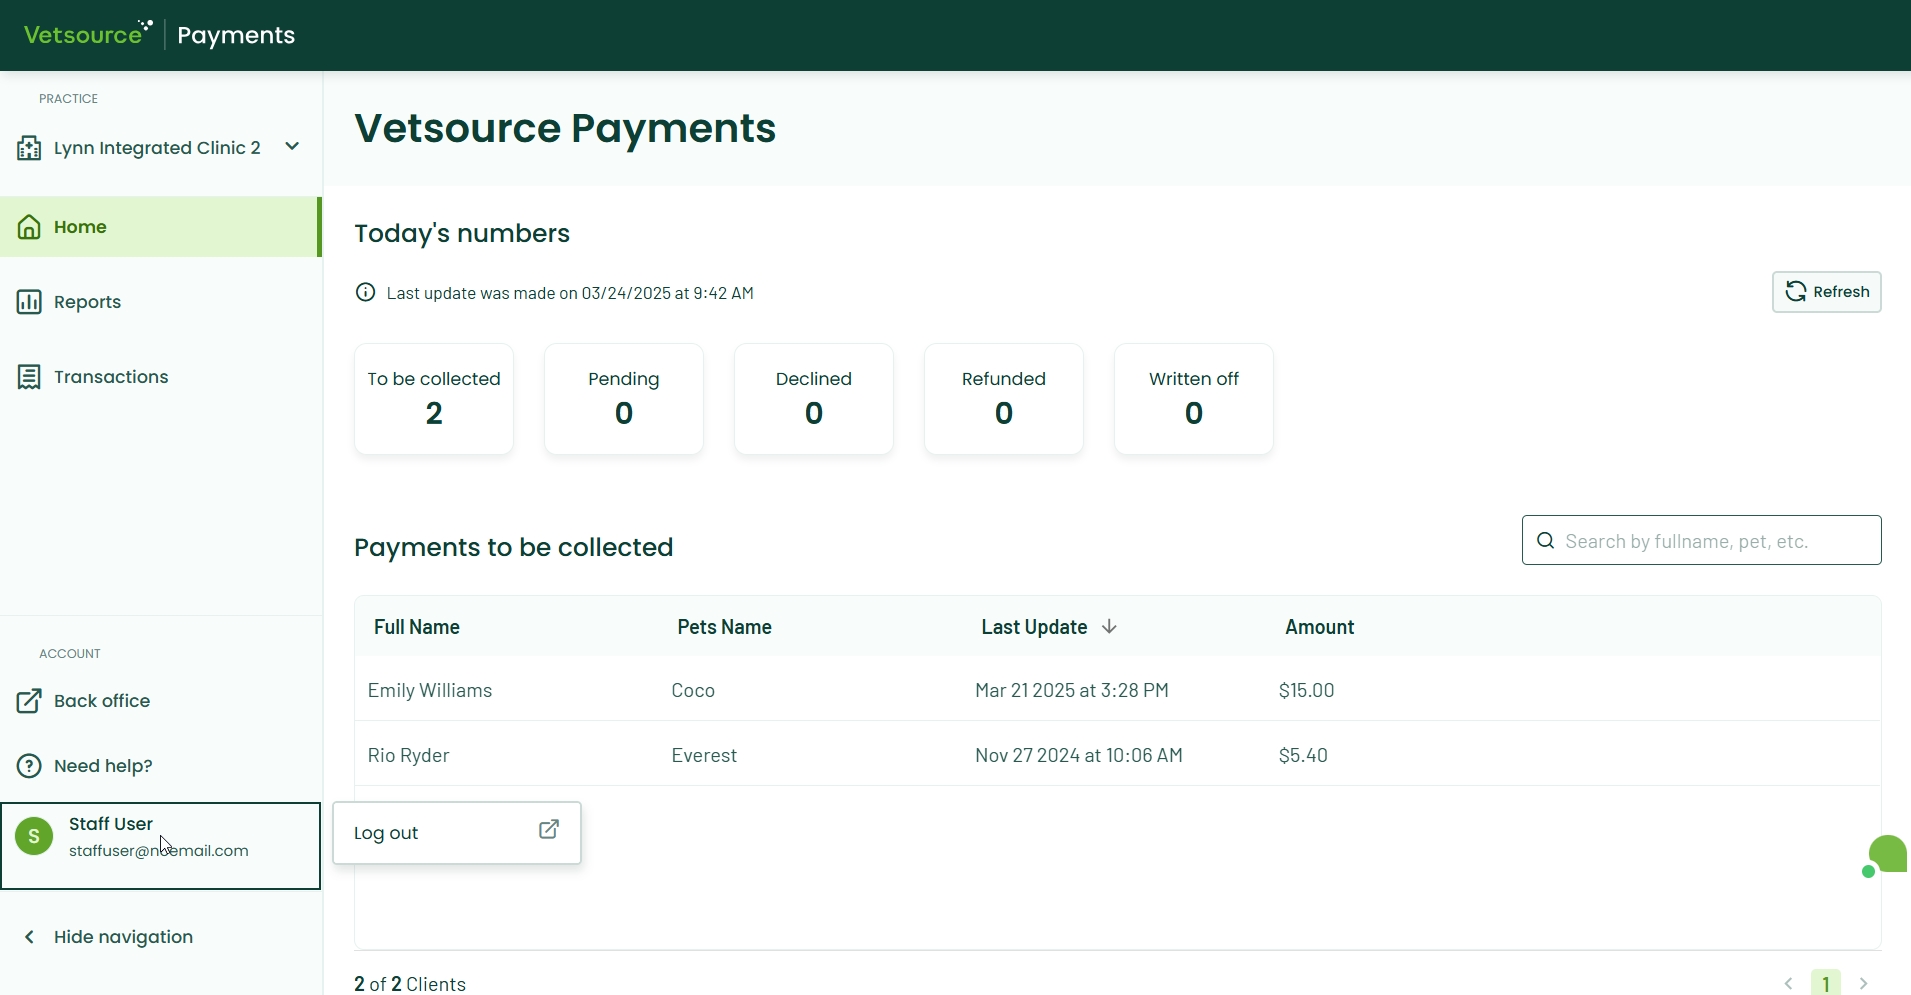The image size is (1911, 995).
Task: Expand the Lynn Integrated Clinic 2 chevron
Action: point(292,147)
